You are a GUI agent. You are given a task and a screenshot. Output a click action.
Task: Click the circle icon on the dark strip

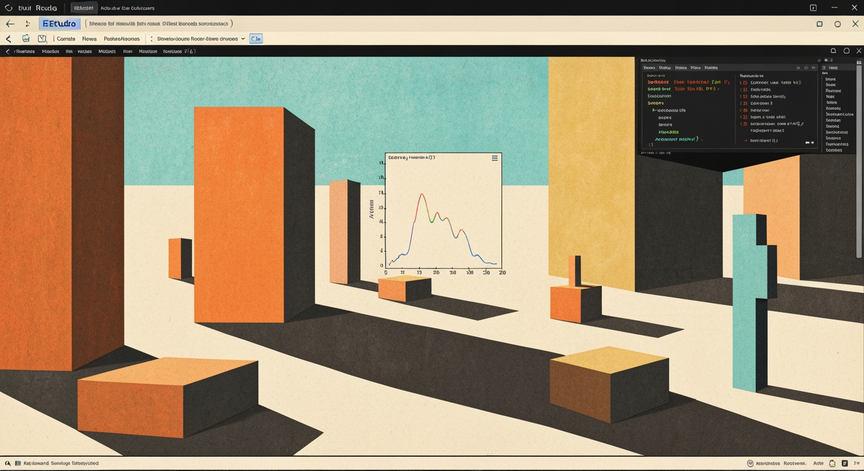tap(846, 51)
